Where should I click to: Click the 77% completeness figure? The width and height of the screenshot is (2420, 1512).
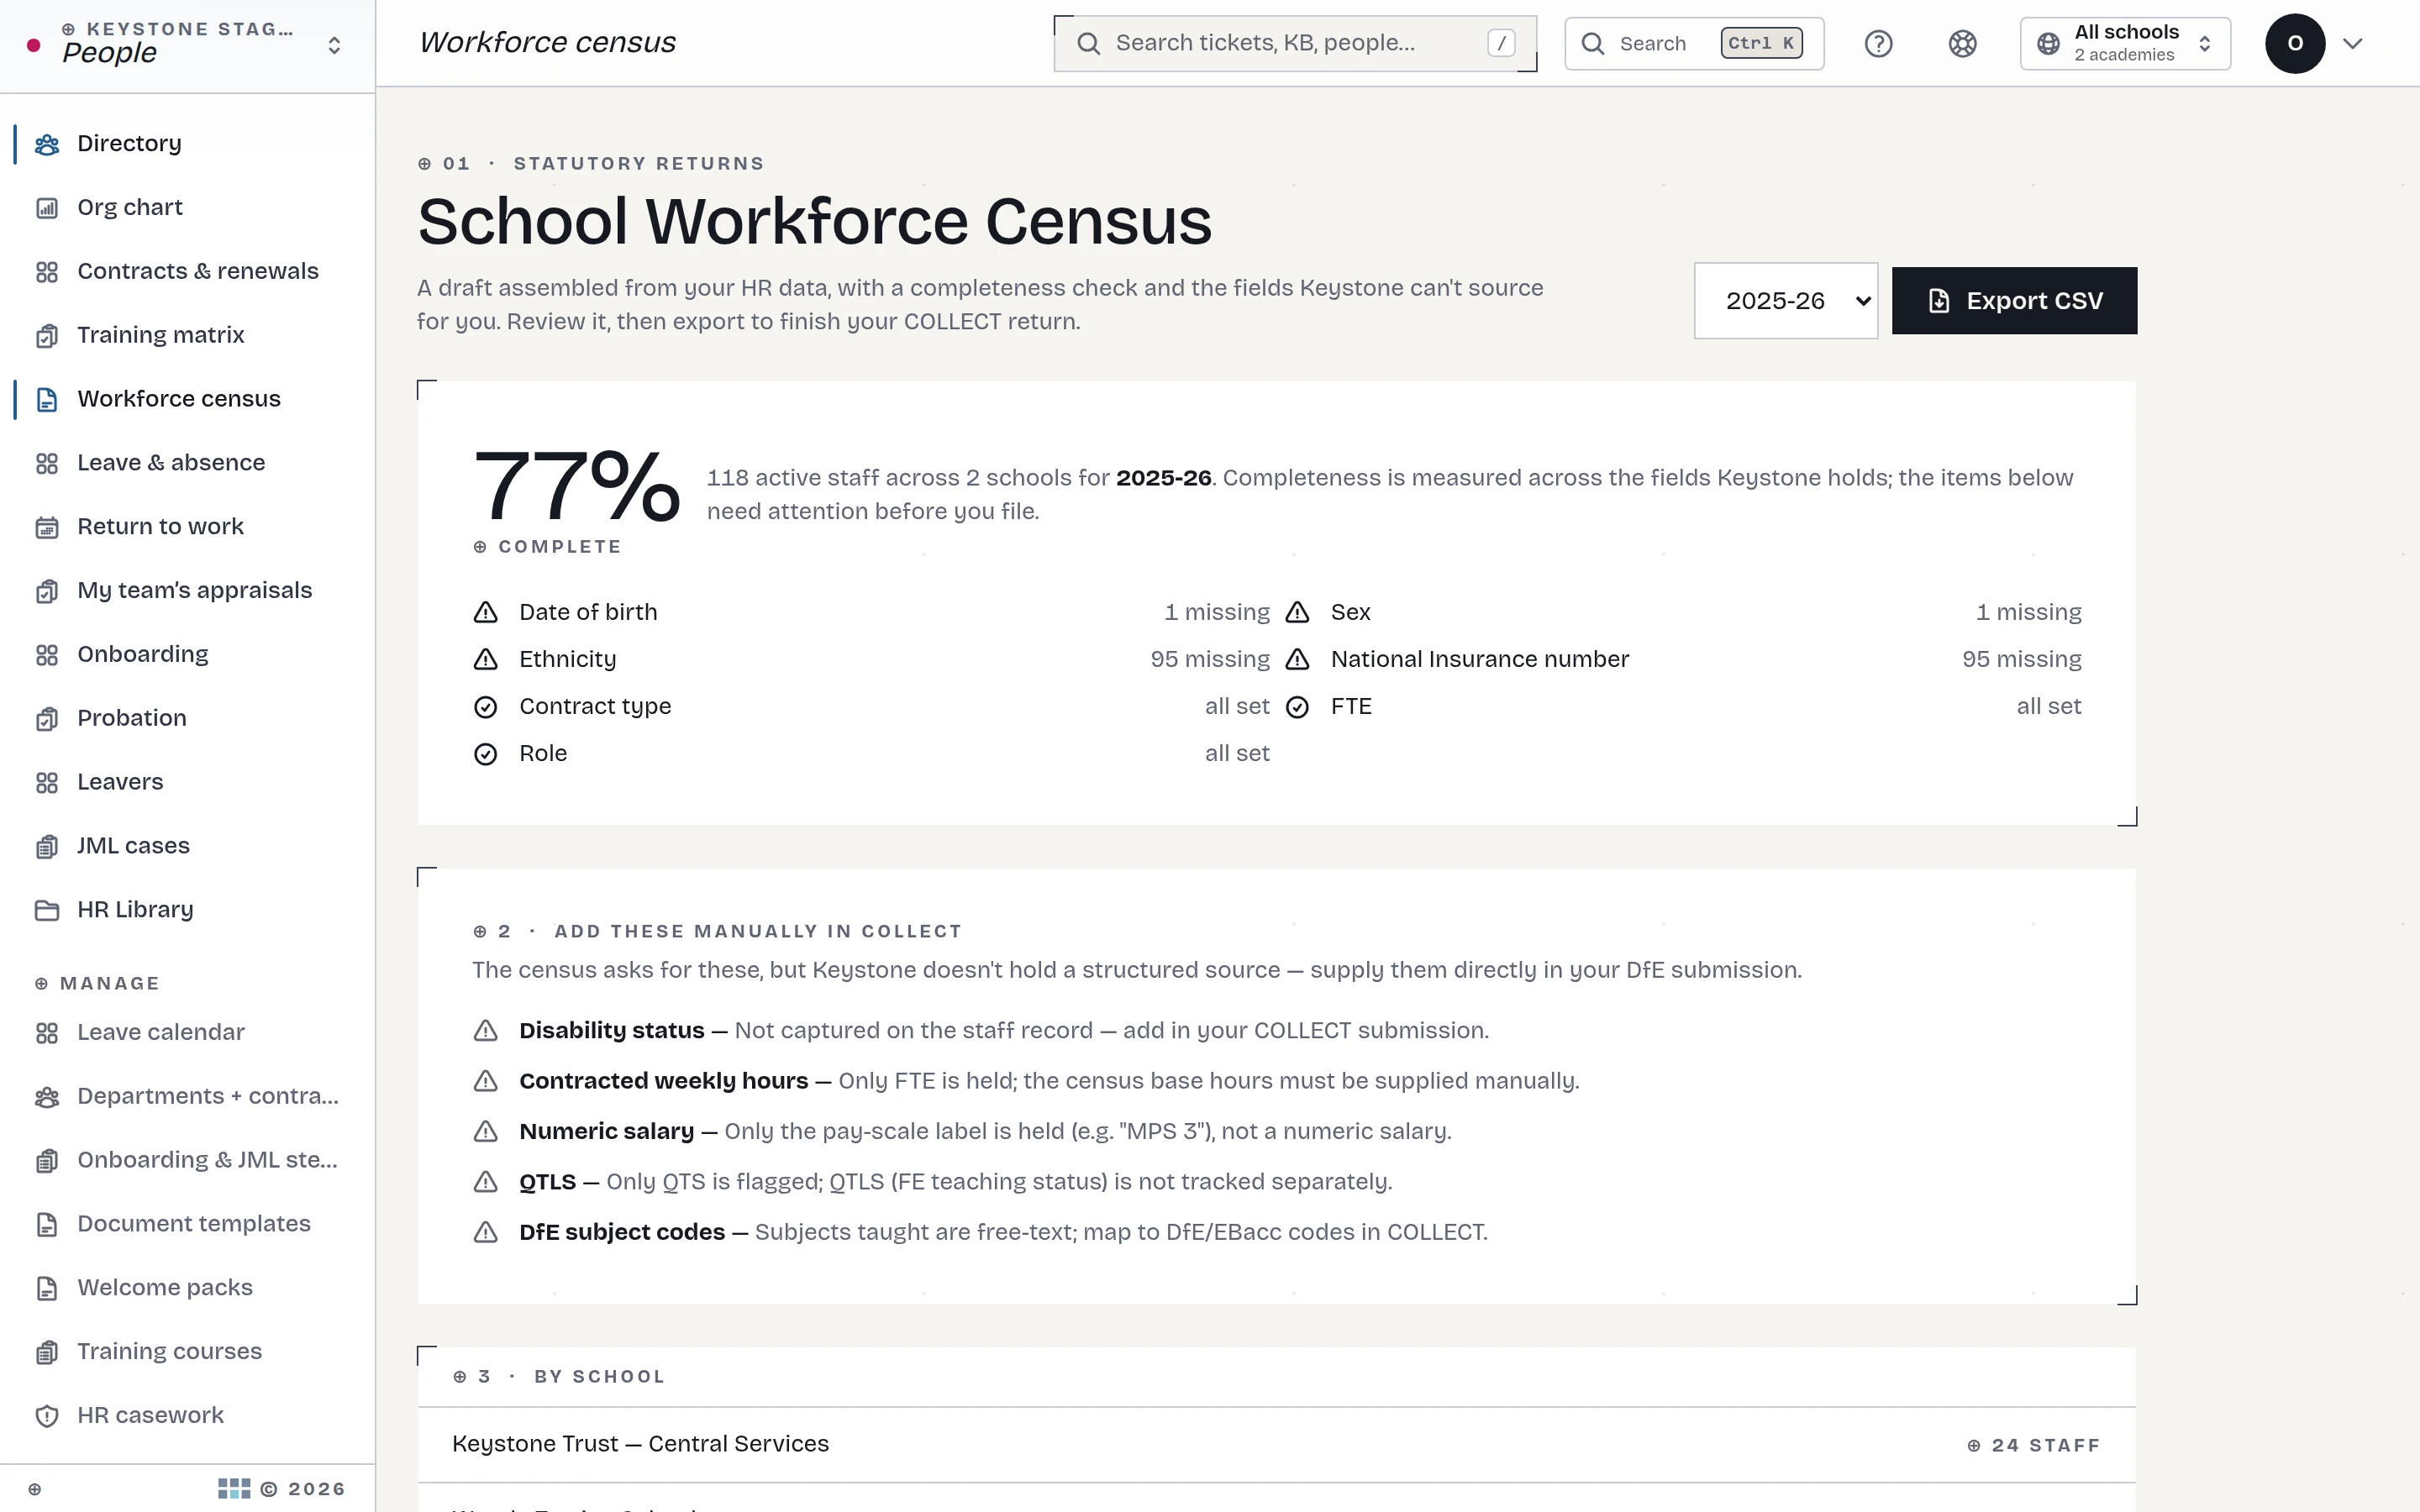[577, 487]
